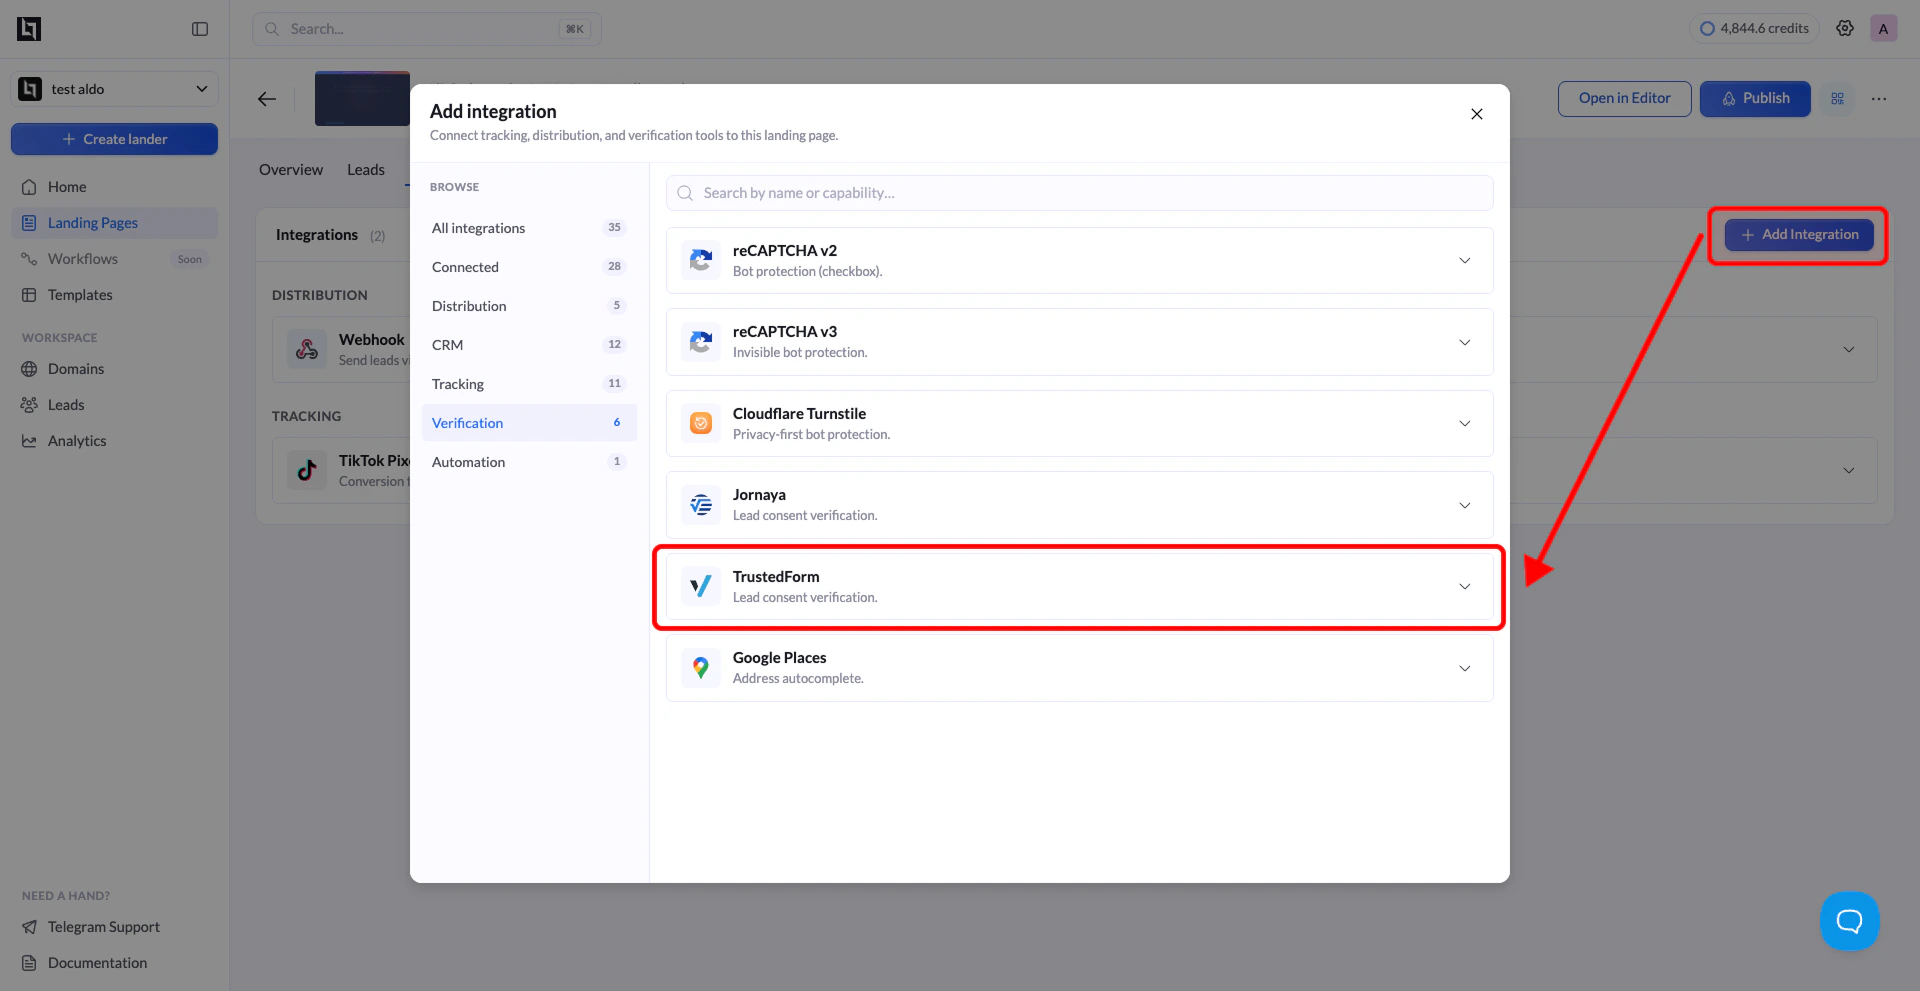Screen dimensions: 1920x991
Task: Select Verification category
Action: point(529,423)
